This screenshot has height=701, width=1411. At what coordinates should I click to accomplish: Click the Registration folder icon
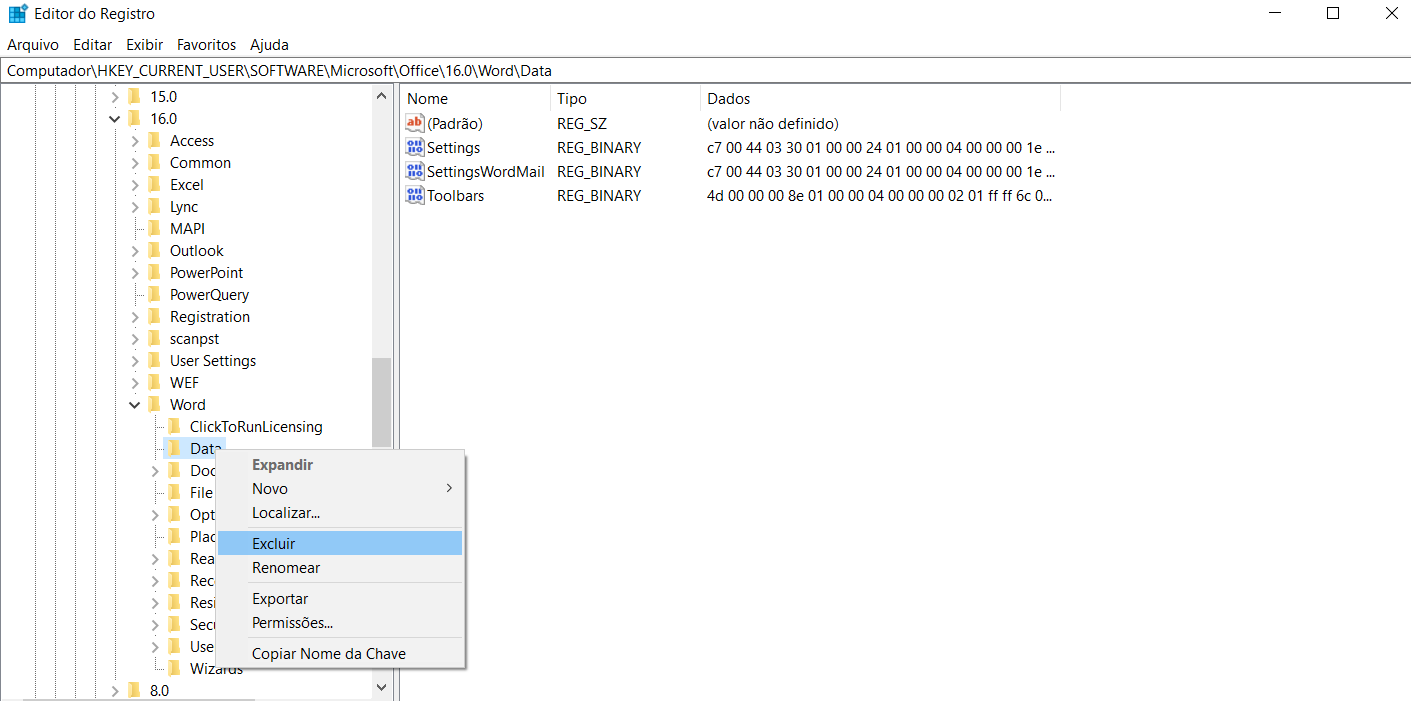point(154,317)
